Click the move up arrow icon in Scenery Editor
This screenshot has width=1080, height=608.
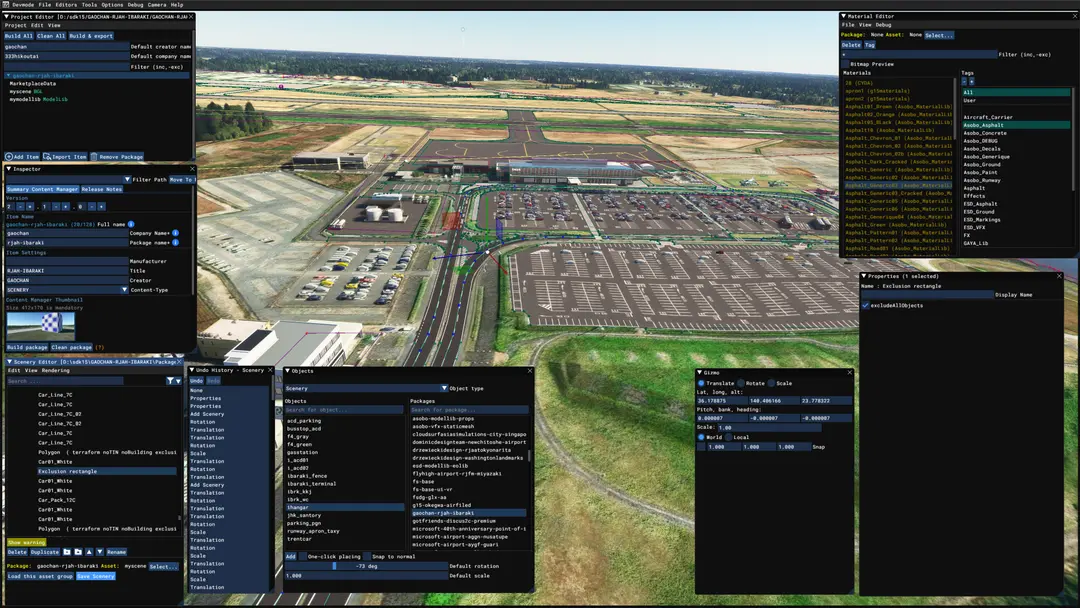pyautogui.click(x=89, y=552)
